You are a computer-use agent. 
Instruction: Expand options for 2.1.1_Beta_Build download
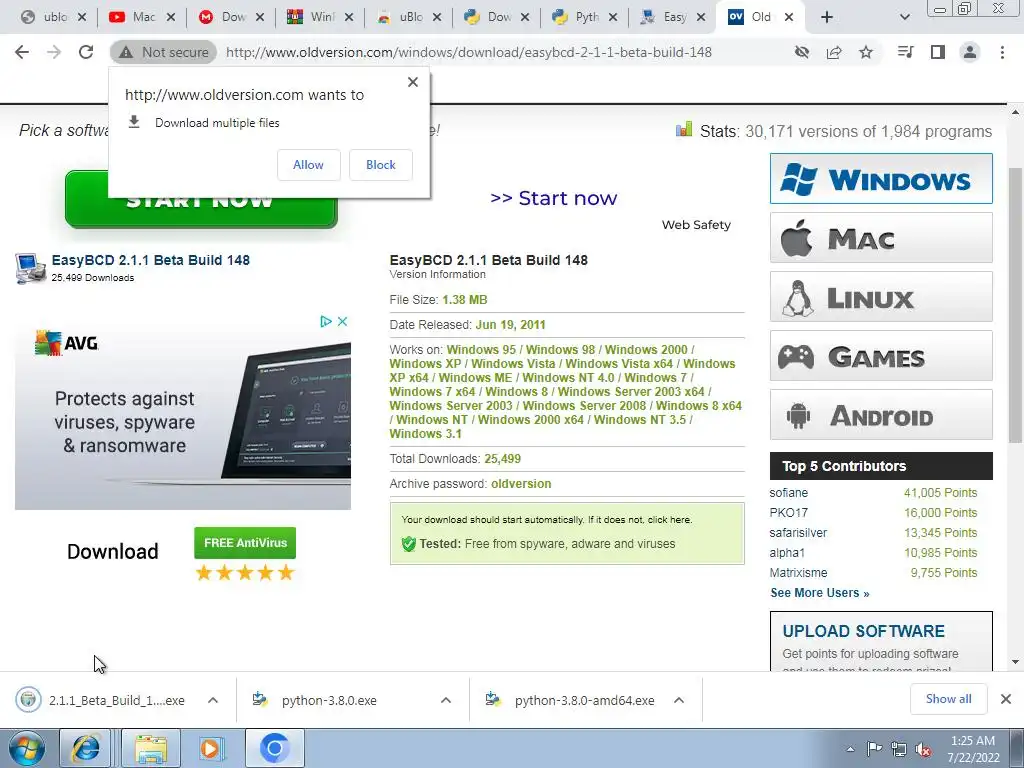(x=213, y=700)
